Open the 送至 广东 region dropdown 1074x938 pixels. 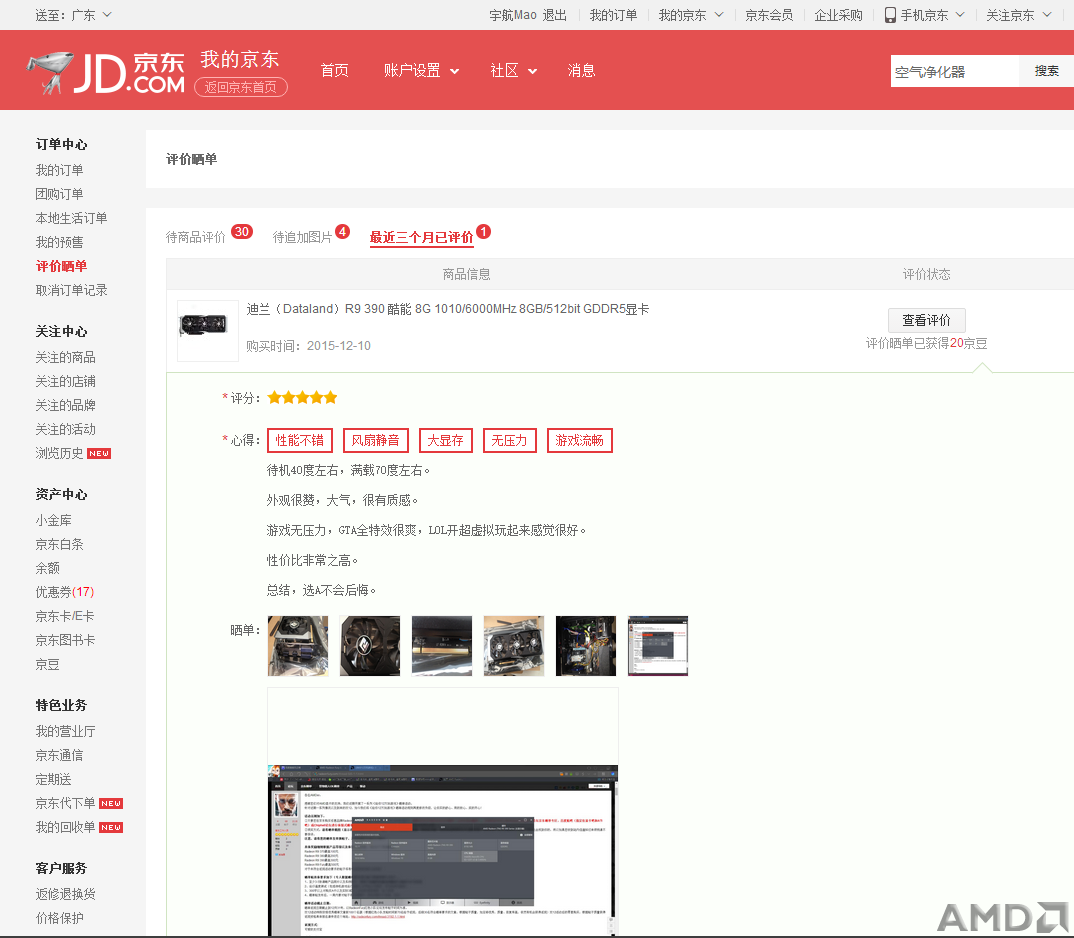73,15
